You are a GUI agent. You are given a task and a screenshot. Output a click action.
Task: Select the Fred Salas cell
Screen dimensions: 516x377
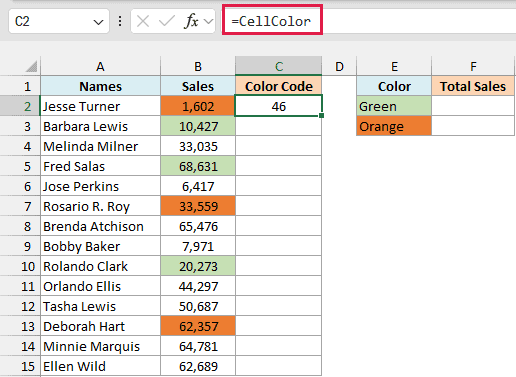tap(101, 166)
